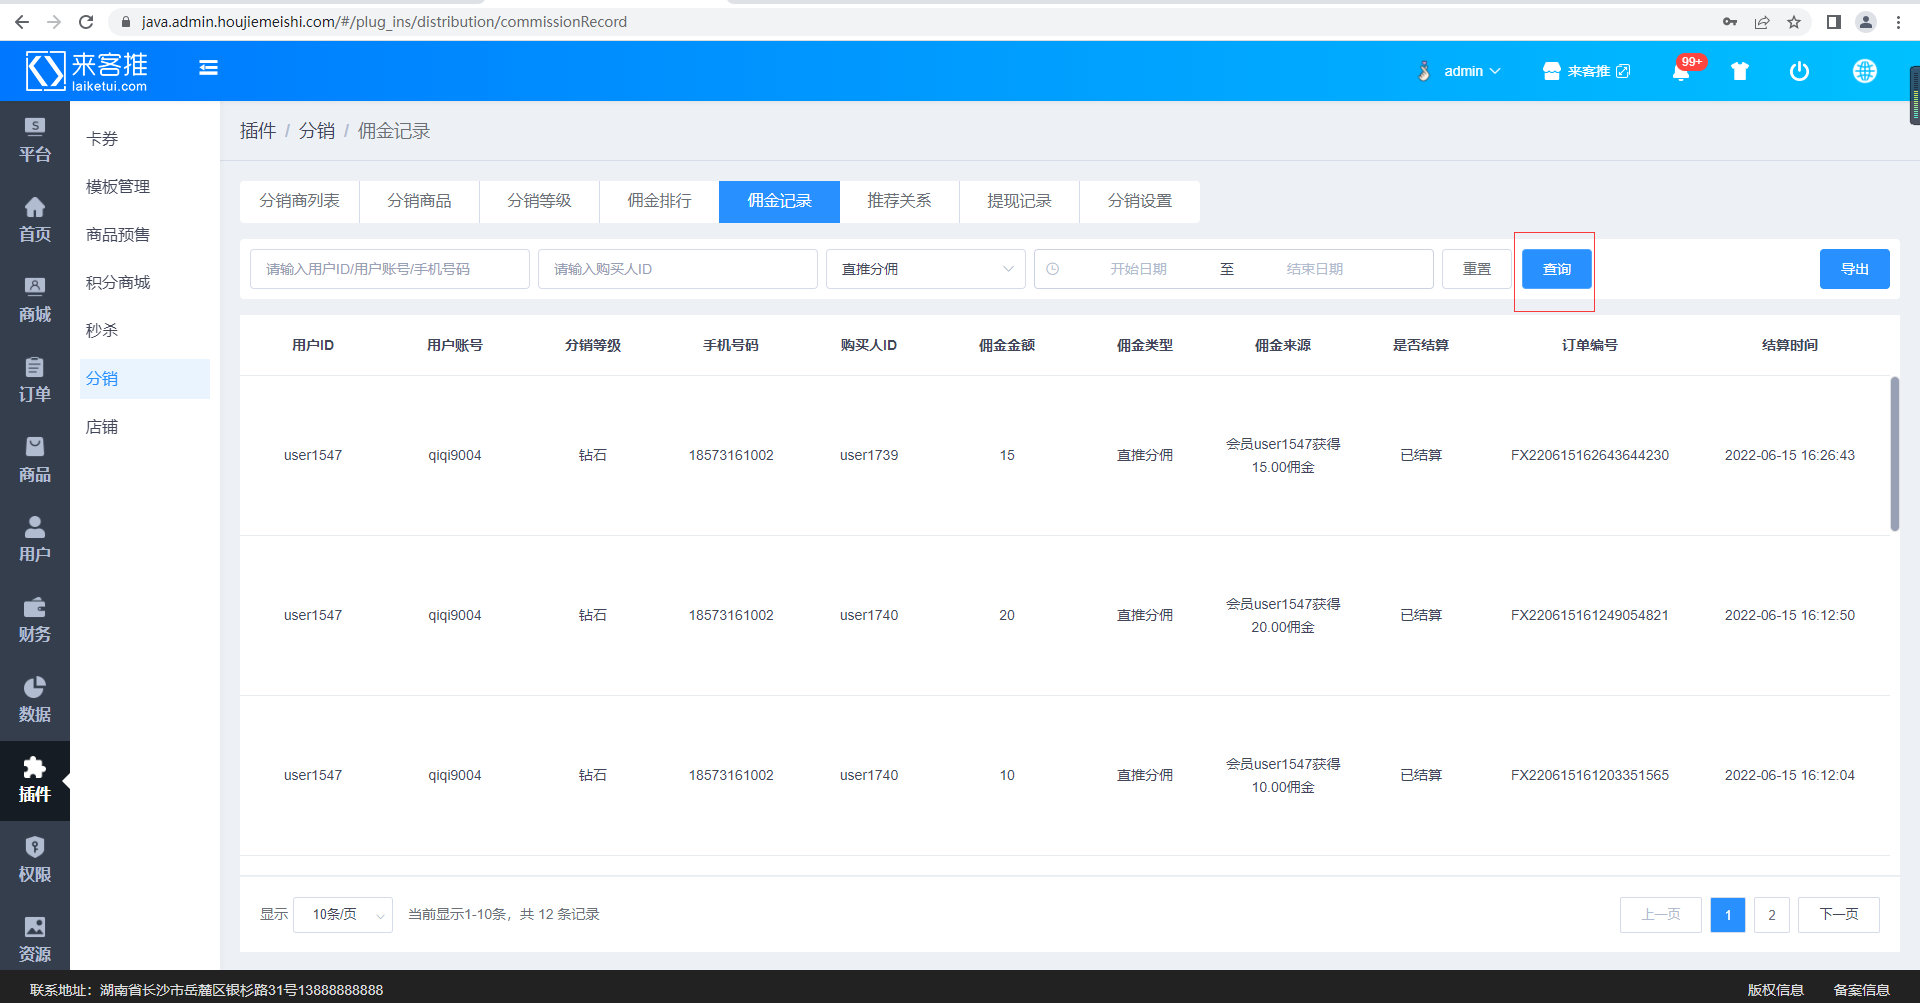
Task: Open the 财务 sidebar section
Action: pyautogui.click(x=35, y=621)
